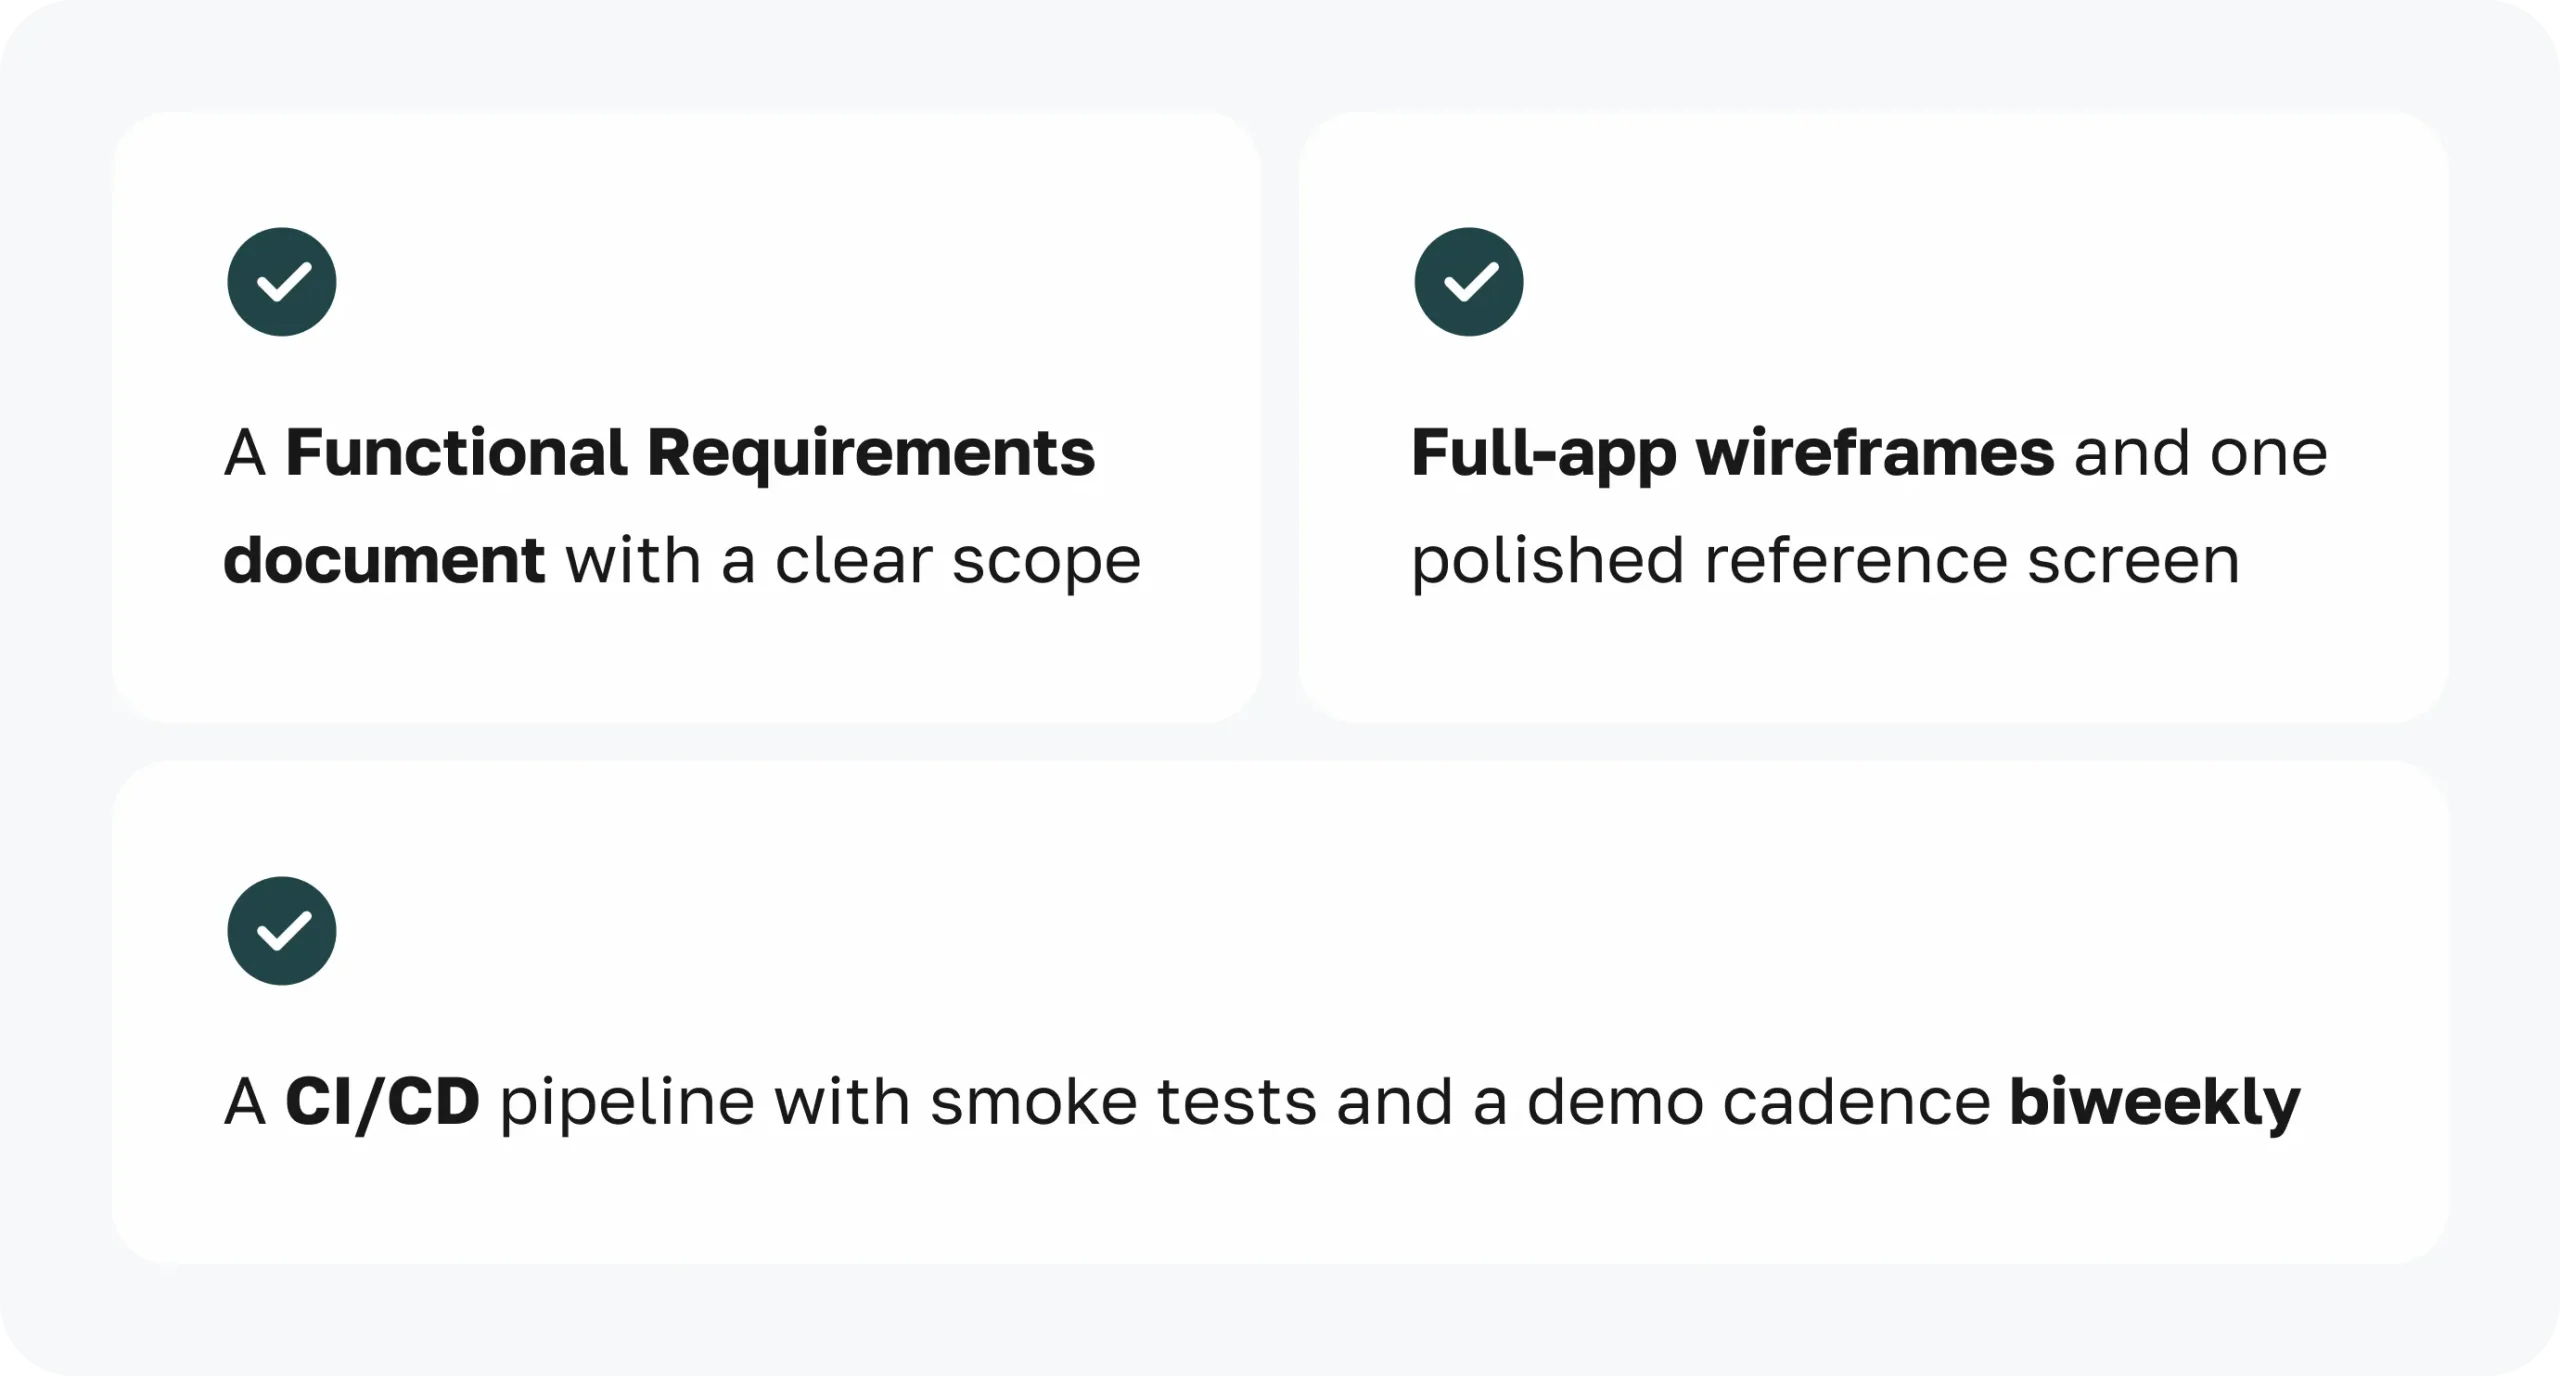Click the leading 'A' before Functional Requirements
The height and width of the screenshot is (1376, 2560).
click(x=245, y=453)
